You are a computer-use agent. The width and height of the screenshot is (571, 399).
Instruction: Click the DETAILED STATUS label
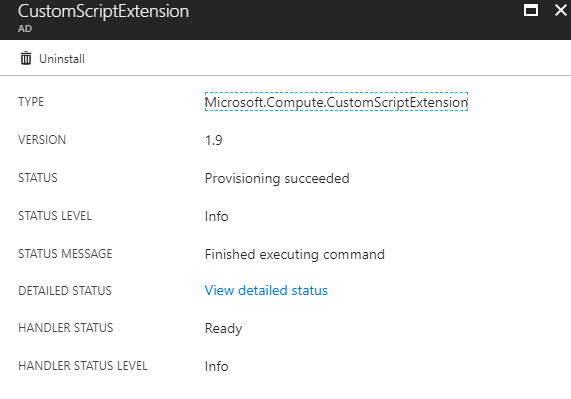pyautogui.click(x=65, y=291)
